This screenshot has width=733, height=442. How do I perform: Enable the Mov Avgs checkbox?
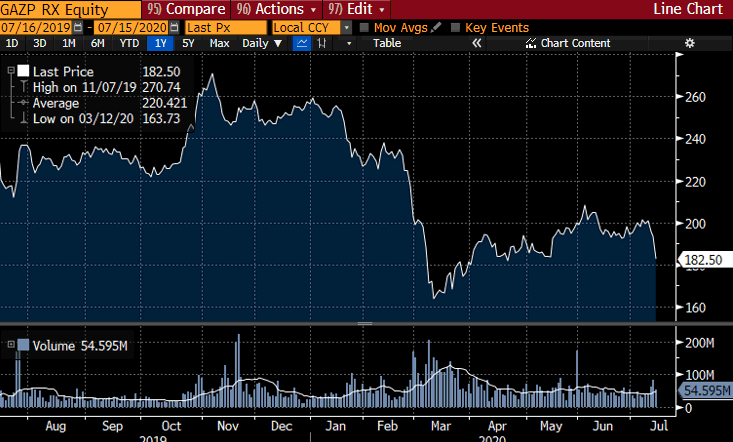click(x=365, y=26)
